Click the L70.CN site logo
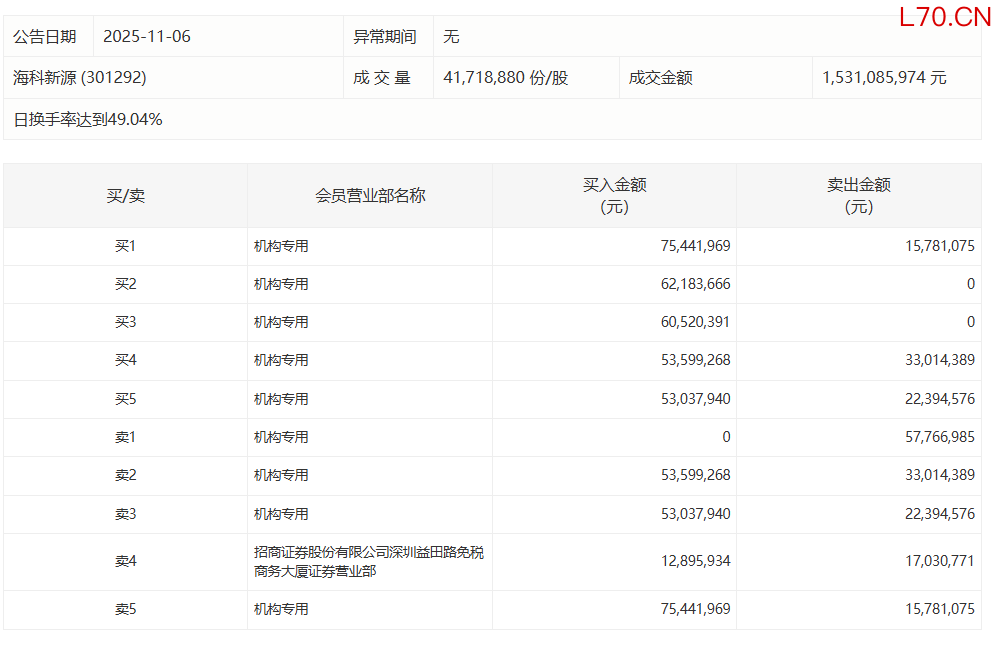 tap(944, 17)
